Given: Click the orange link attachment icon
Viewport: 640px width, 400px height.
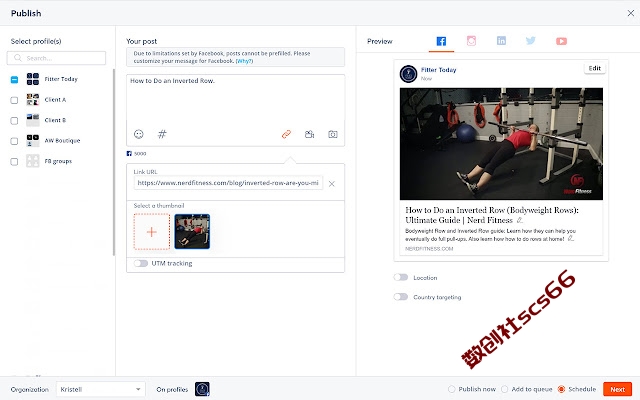Looking at the screenshot, I should click(x=286, y=134).
